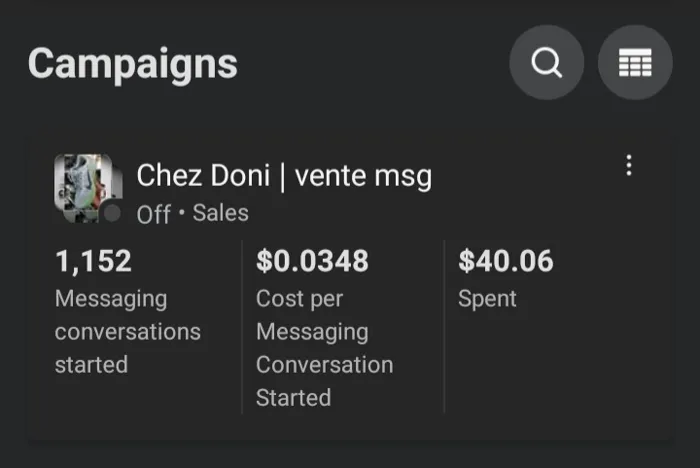Open Messaging conversations started metric
The width and height of the screenshot is (700, 468).
(x=128, y=331)
